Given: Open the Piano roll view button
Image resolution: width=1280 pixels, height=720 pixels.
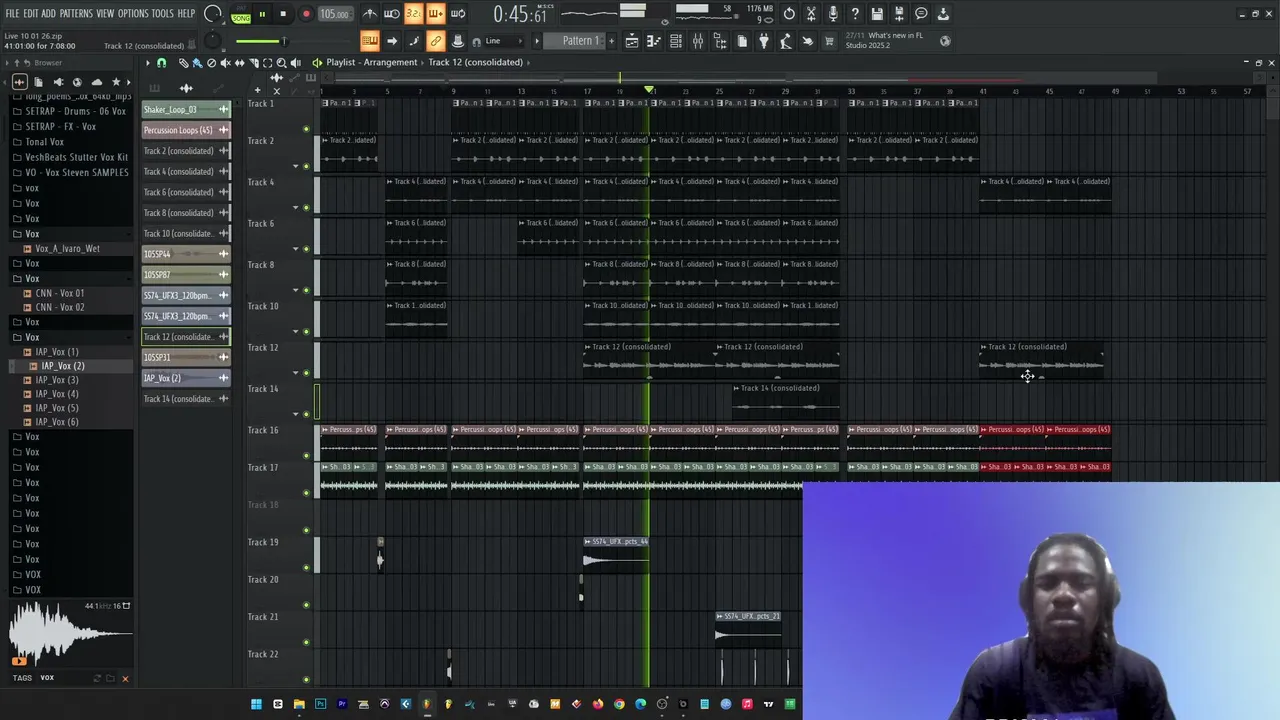Looking at the screenshot, I should click(x=654, y=41).
